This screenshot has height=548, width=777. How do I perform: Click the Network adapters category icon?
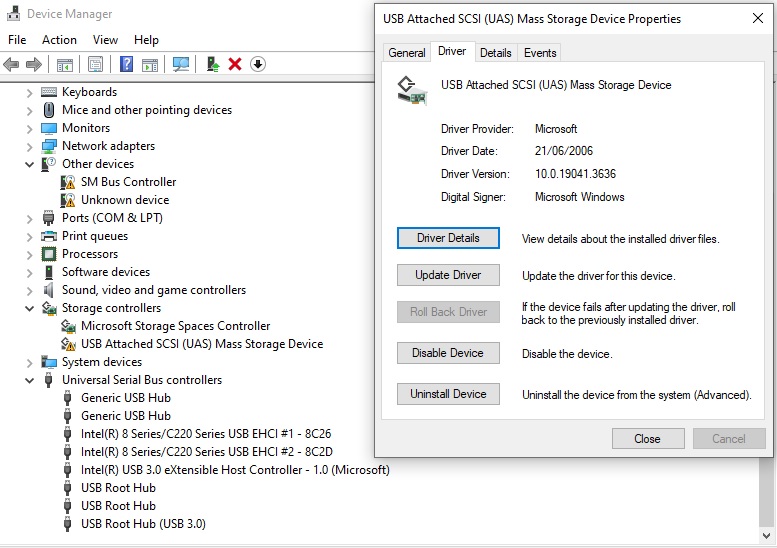[x=49, y=146]
